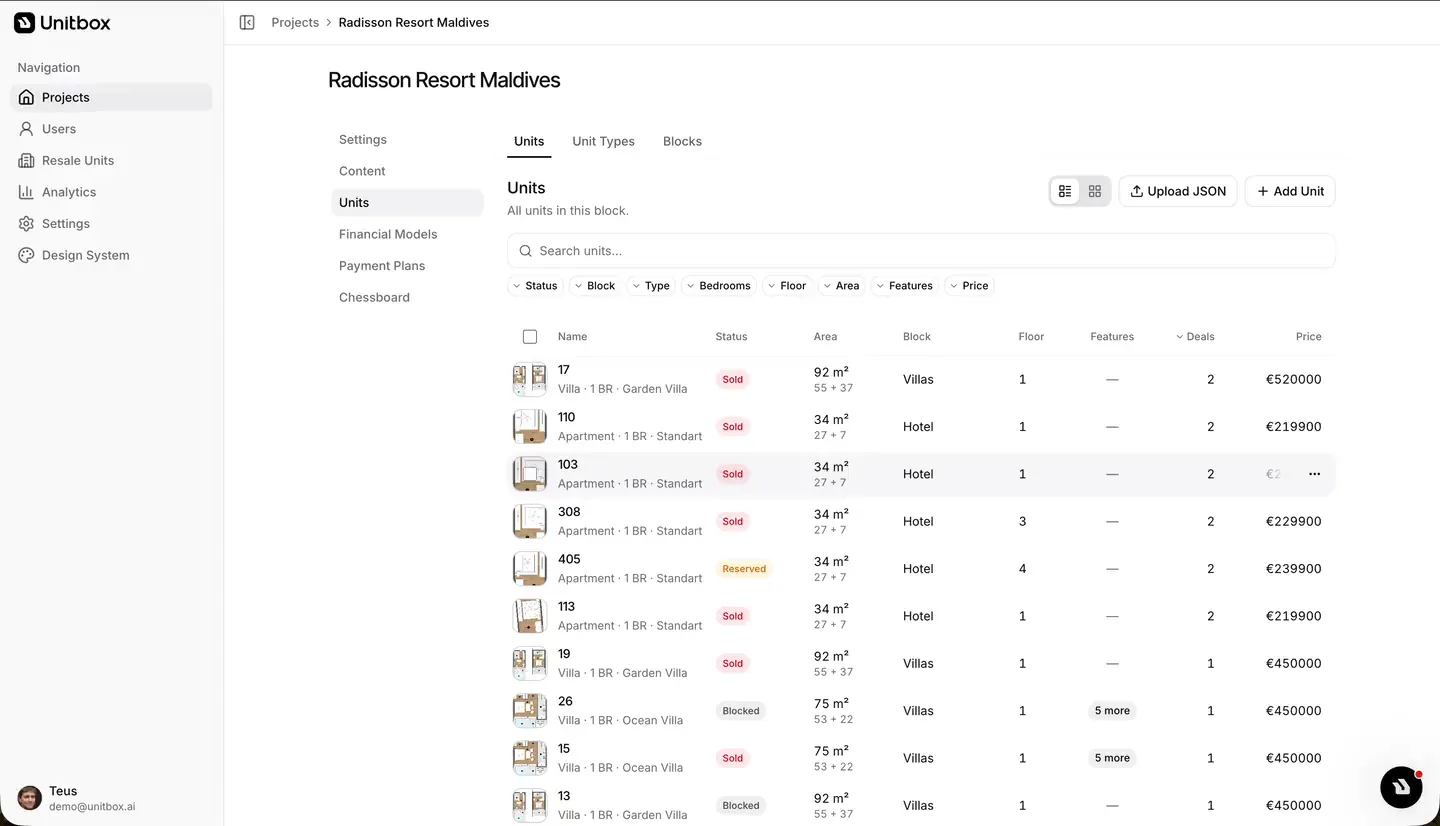Click the Name column header
Viewport: 1440px width, 826px height.
(572, 337)
